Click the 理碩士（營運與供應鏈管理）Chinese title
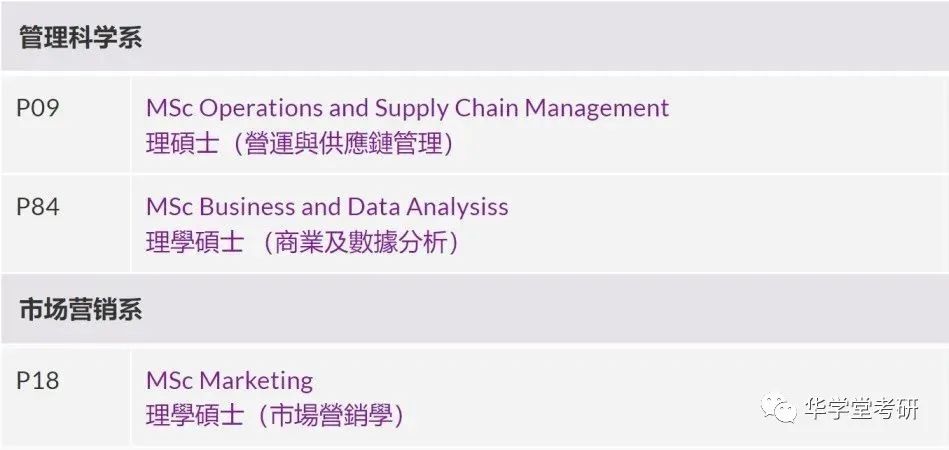The height and width of the screenshot is (450, 949). (300, 145)
